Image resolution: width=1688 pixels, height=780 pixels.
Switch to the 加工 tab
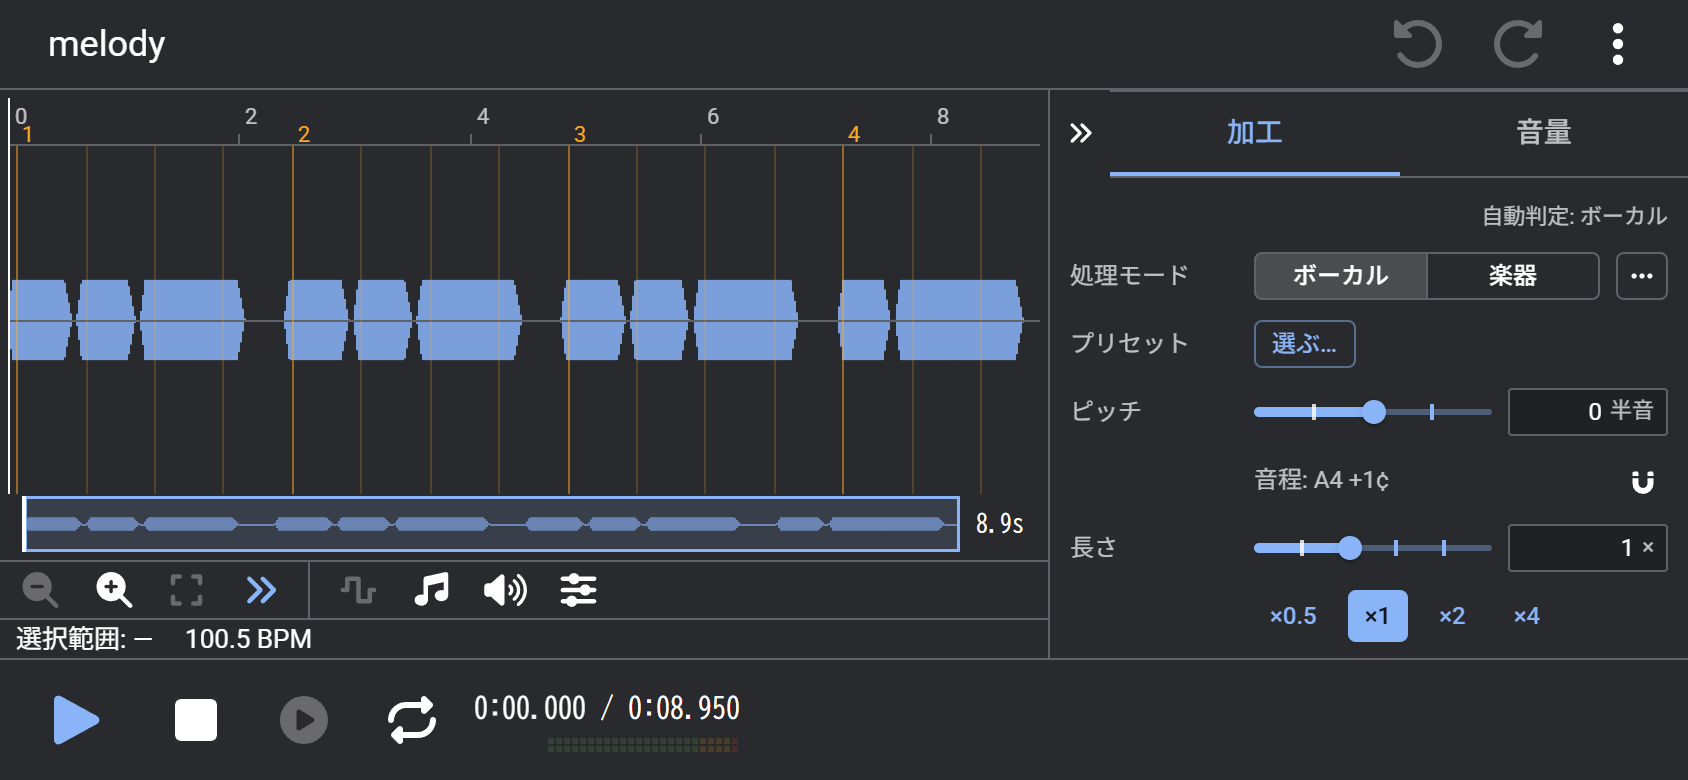click(1254, 133)
